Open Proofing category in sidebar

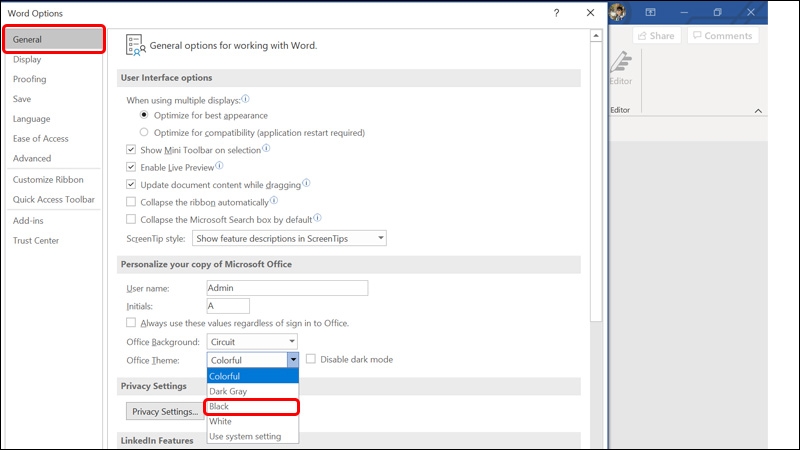(54, 79)
